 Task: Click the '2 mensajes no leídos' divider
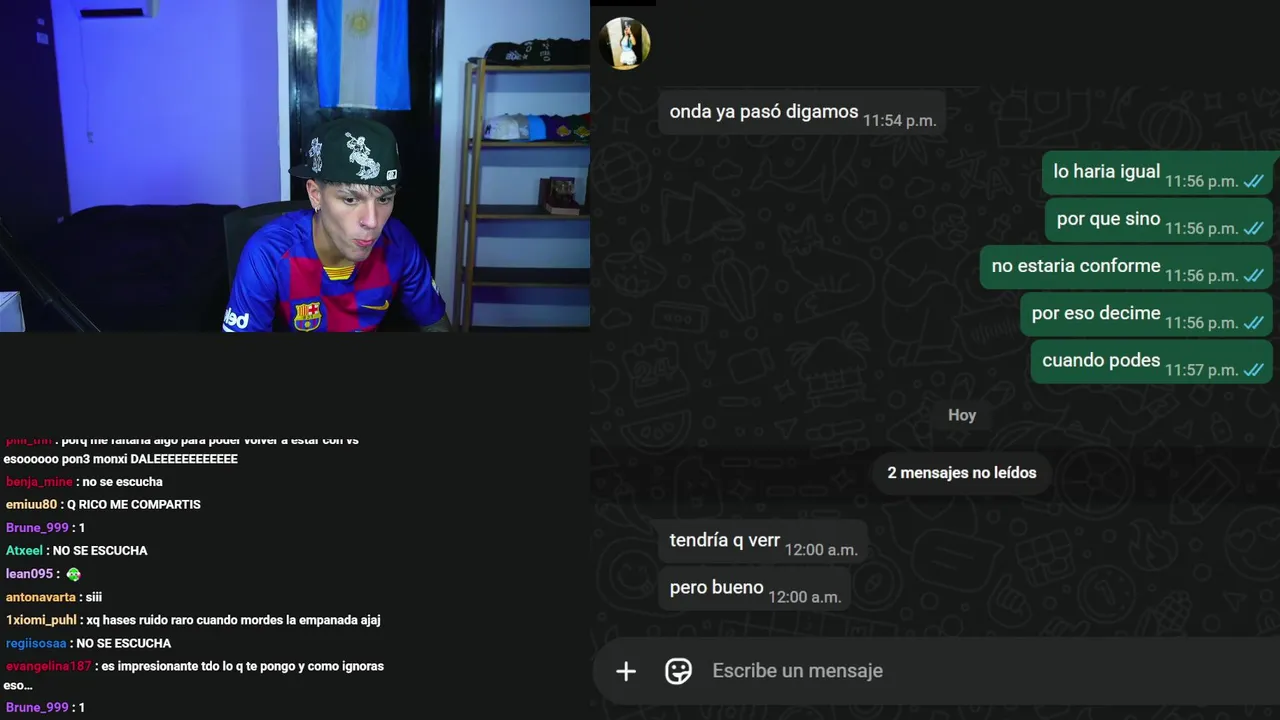click(x=962, y=473)
